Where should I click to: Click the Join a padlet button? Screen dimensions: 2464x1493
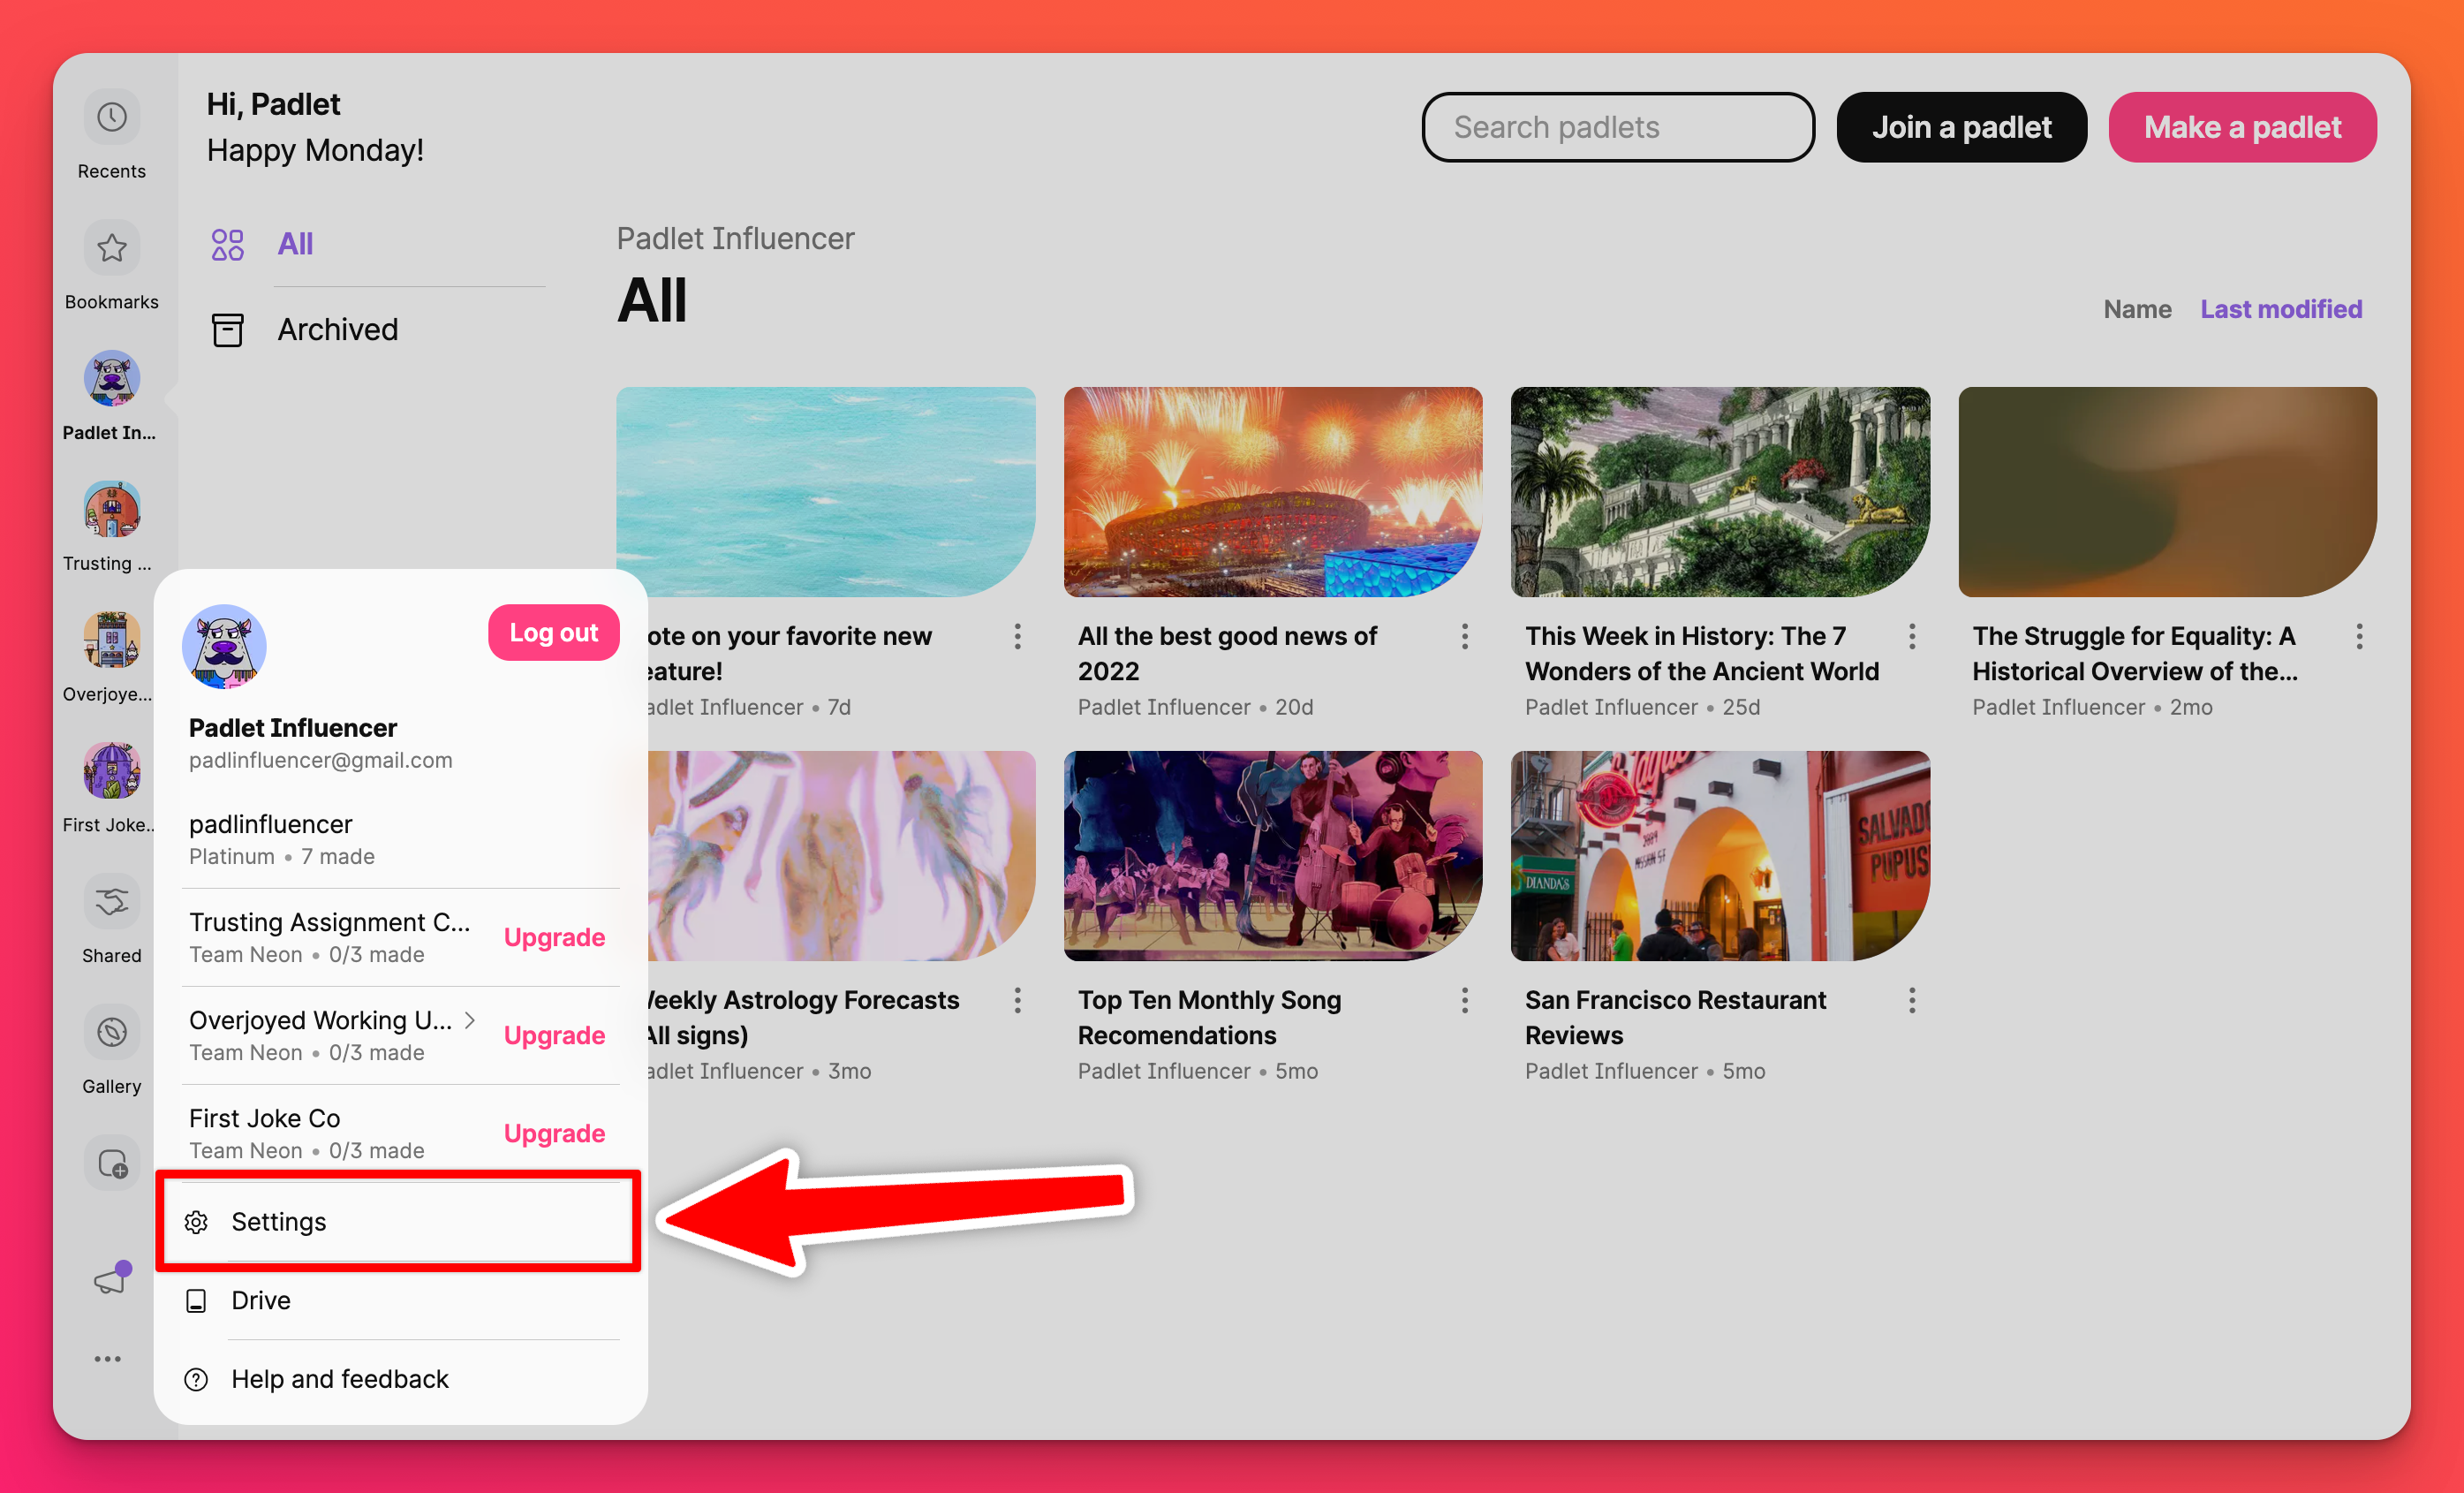tap(1961, 126)
